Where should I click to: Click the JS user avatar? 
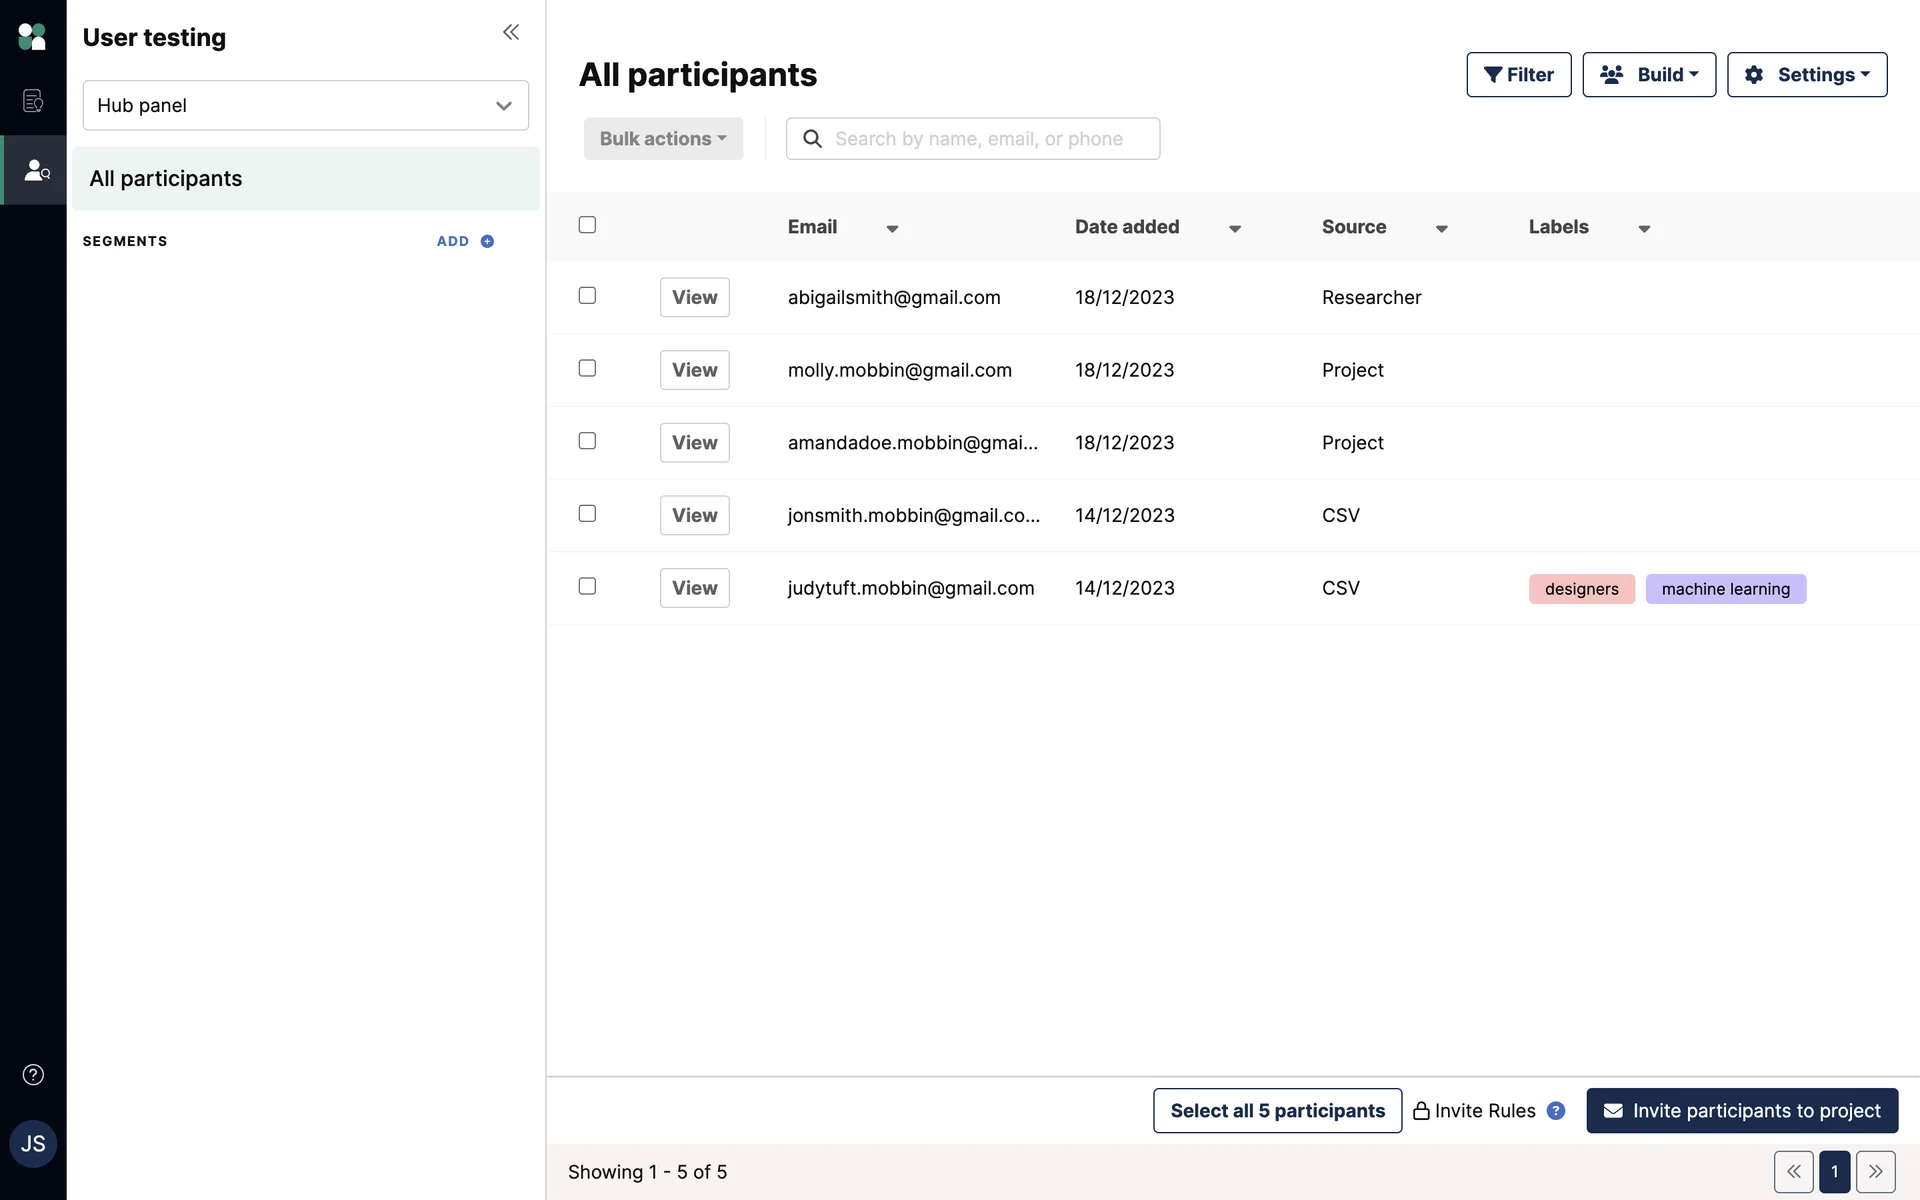point(33,1143)
